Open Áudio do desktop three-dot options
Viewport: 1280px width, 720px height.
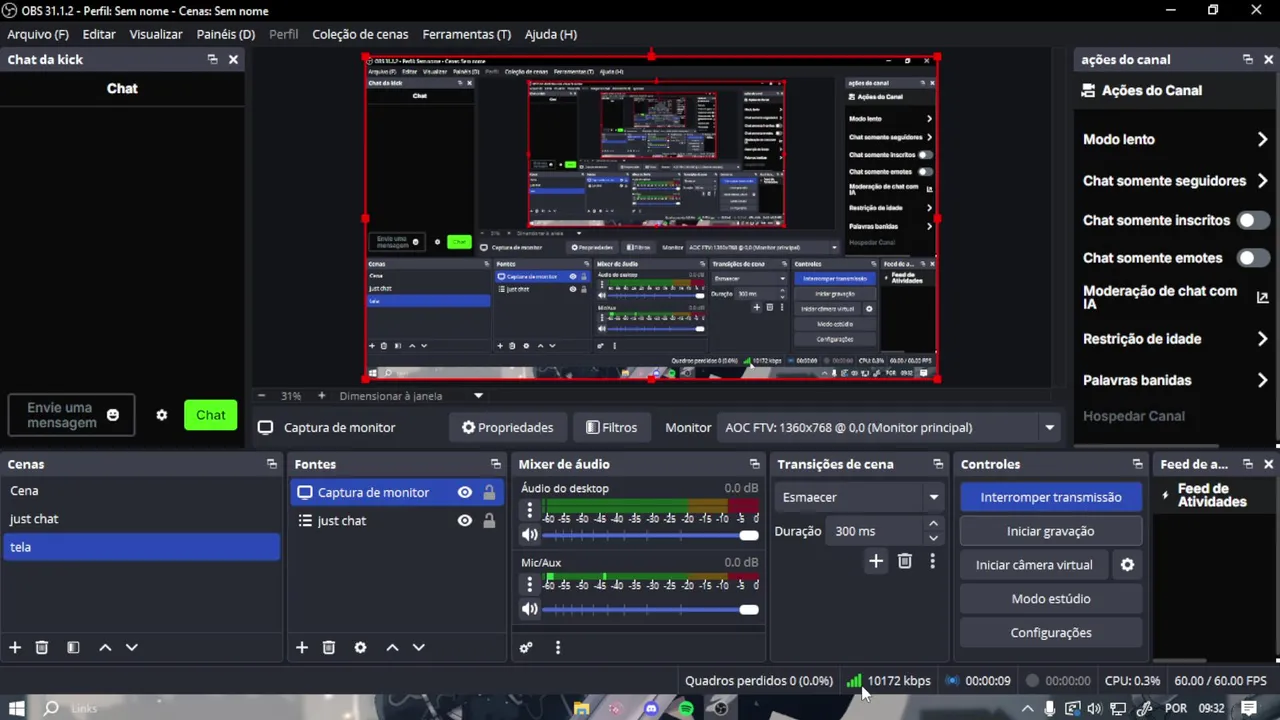530,511
